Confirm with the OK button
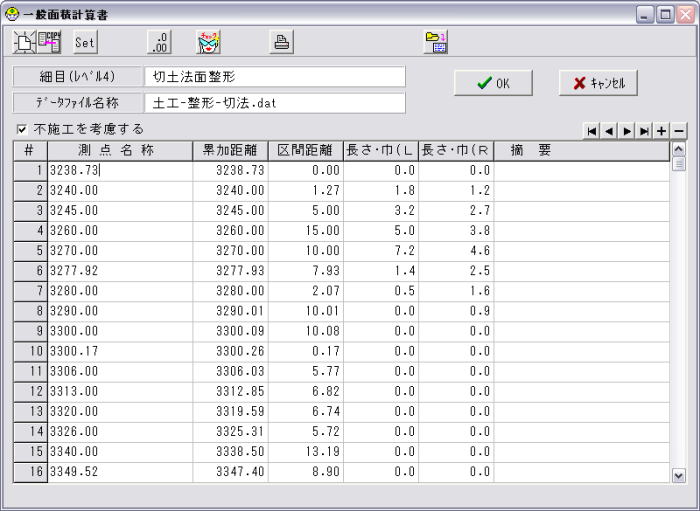Screen dimensions: 700x511 [493, 83]
